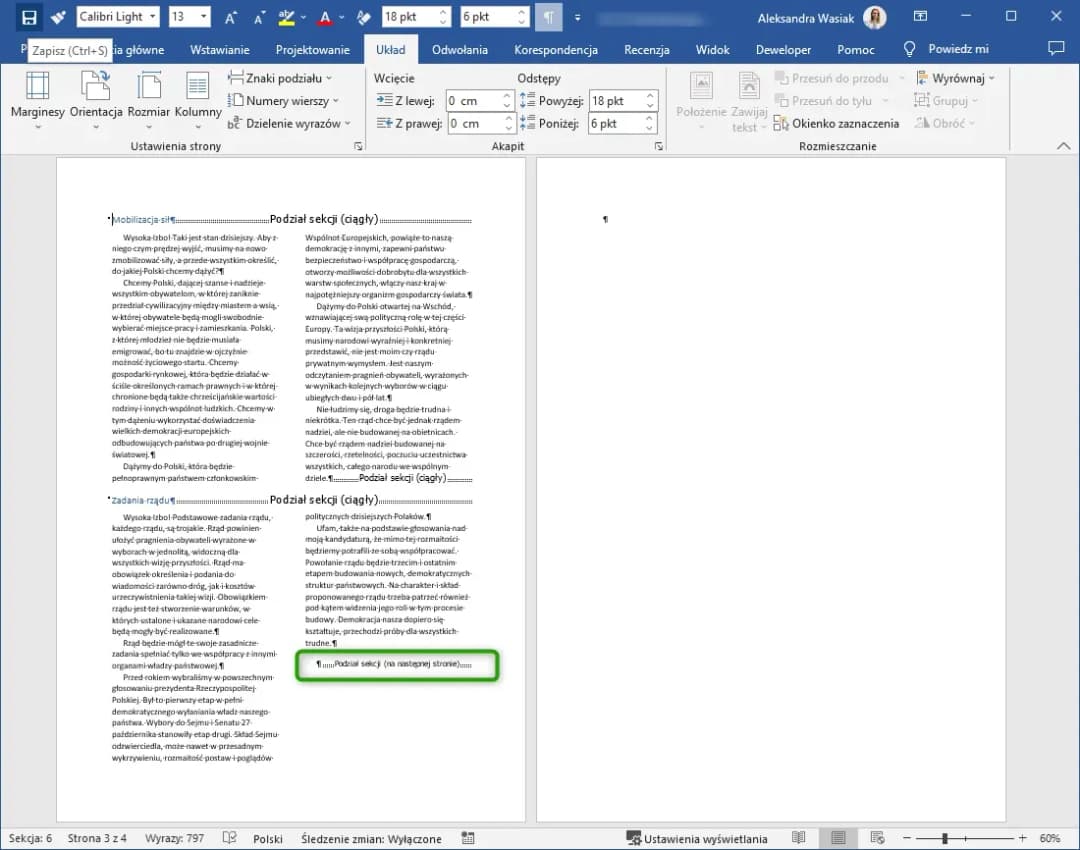
Task: Open the font size dropdown showing 13
Action: coord(205,16)
